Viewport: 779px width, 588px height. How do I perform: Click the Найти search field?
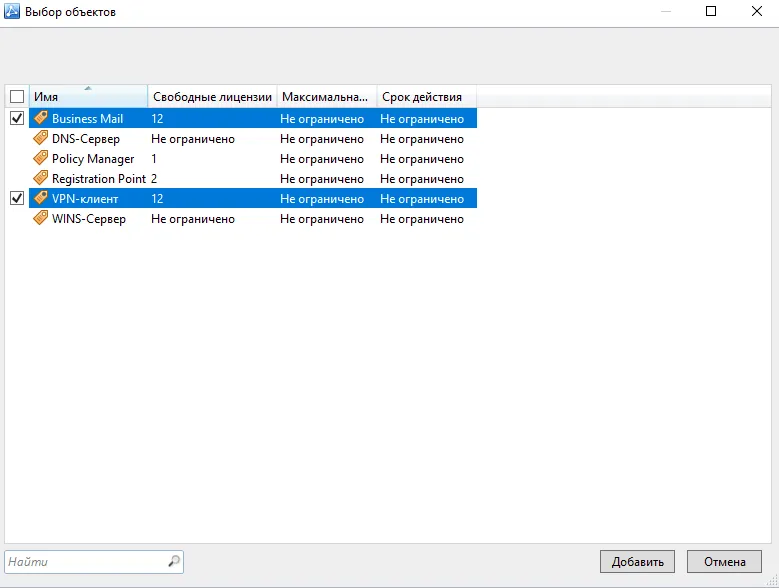point(94,562)
